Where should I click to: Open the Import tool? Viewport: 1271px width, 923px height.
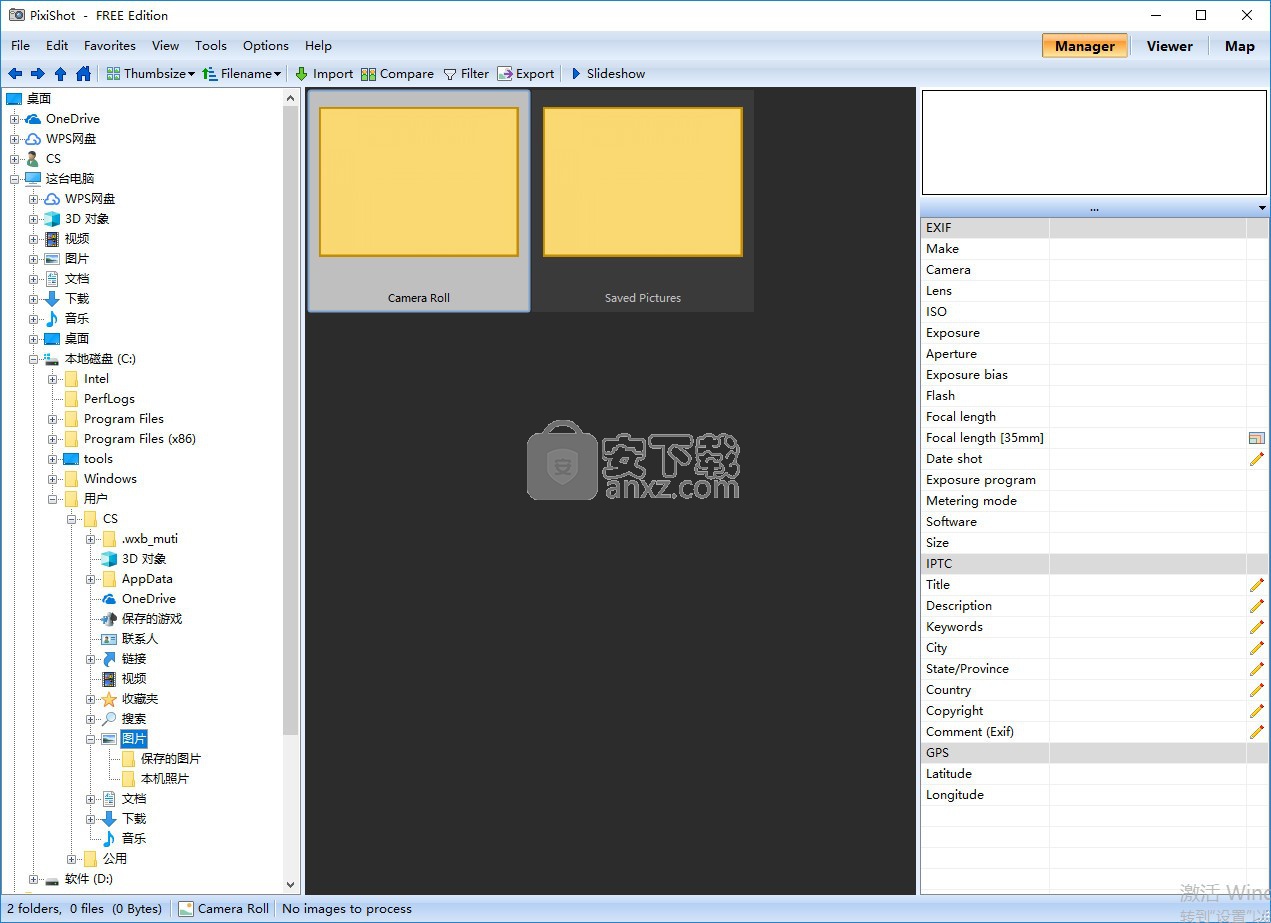coord(324,74)
